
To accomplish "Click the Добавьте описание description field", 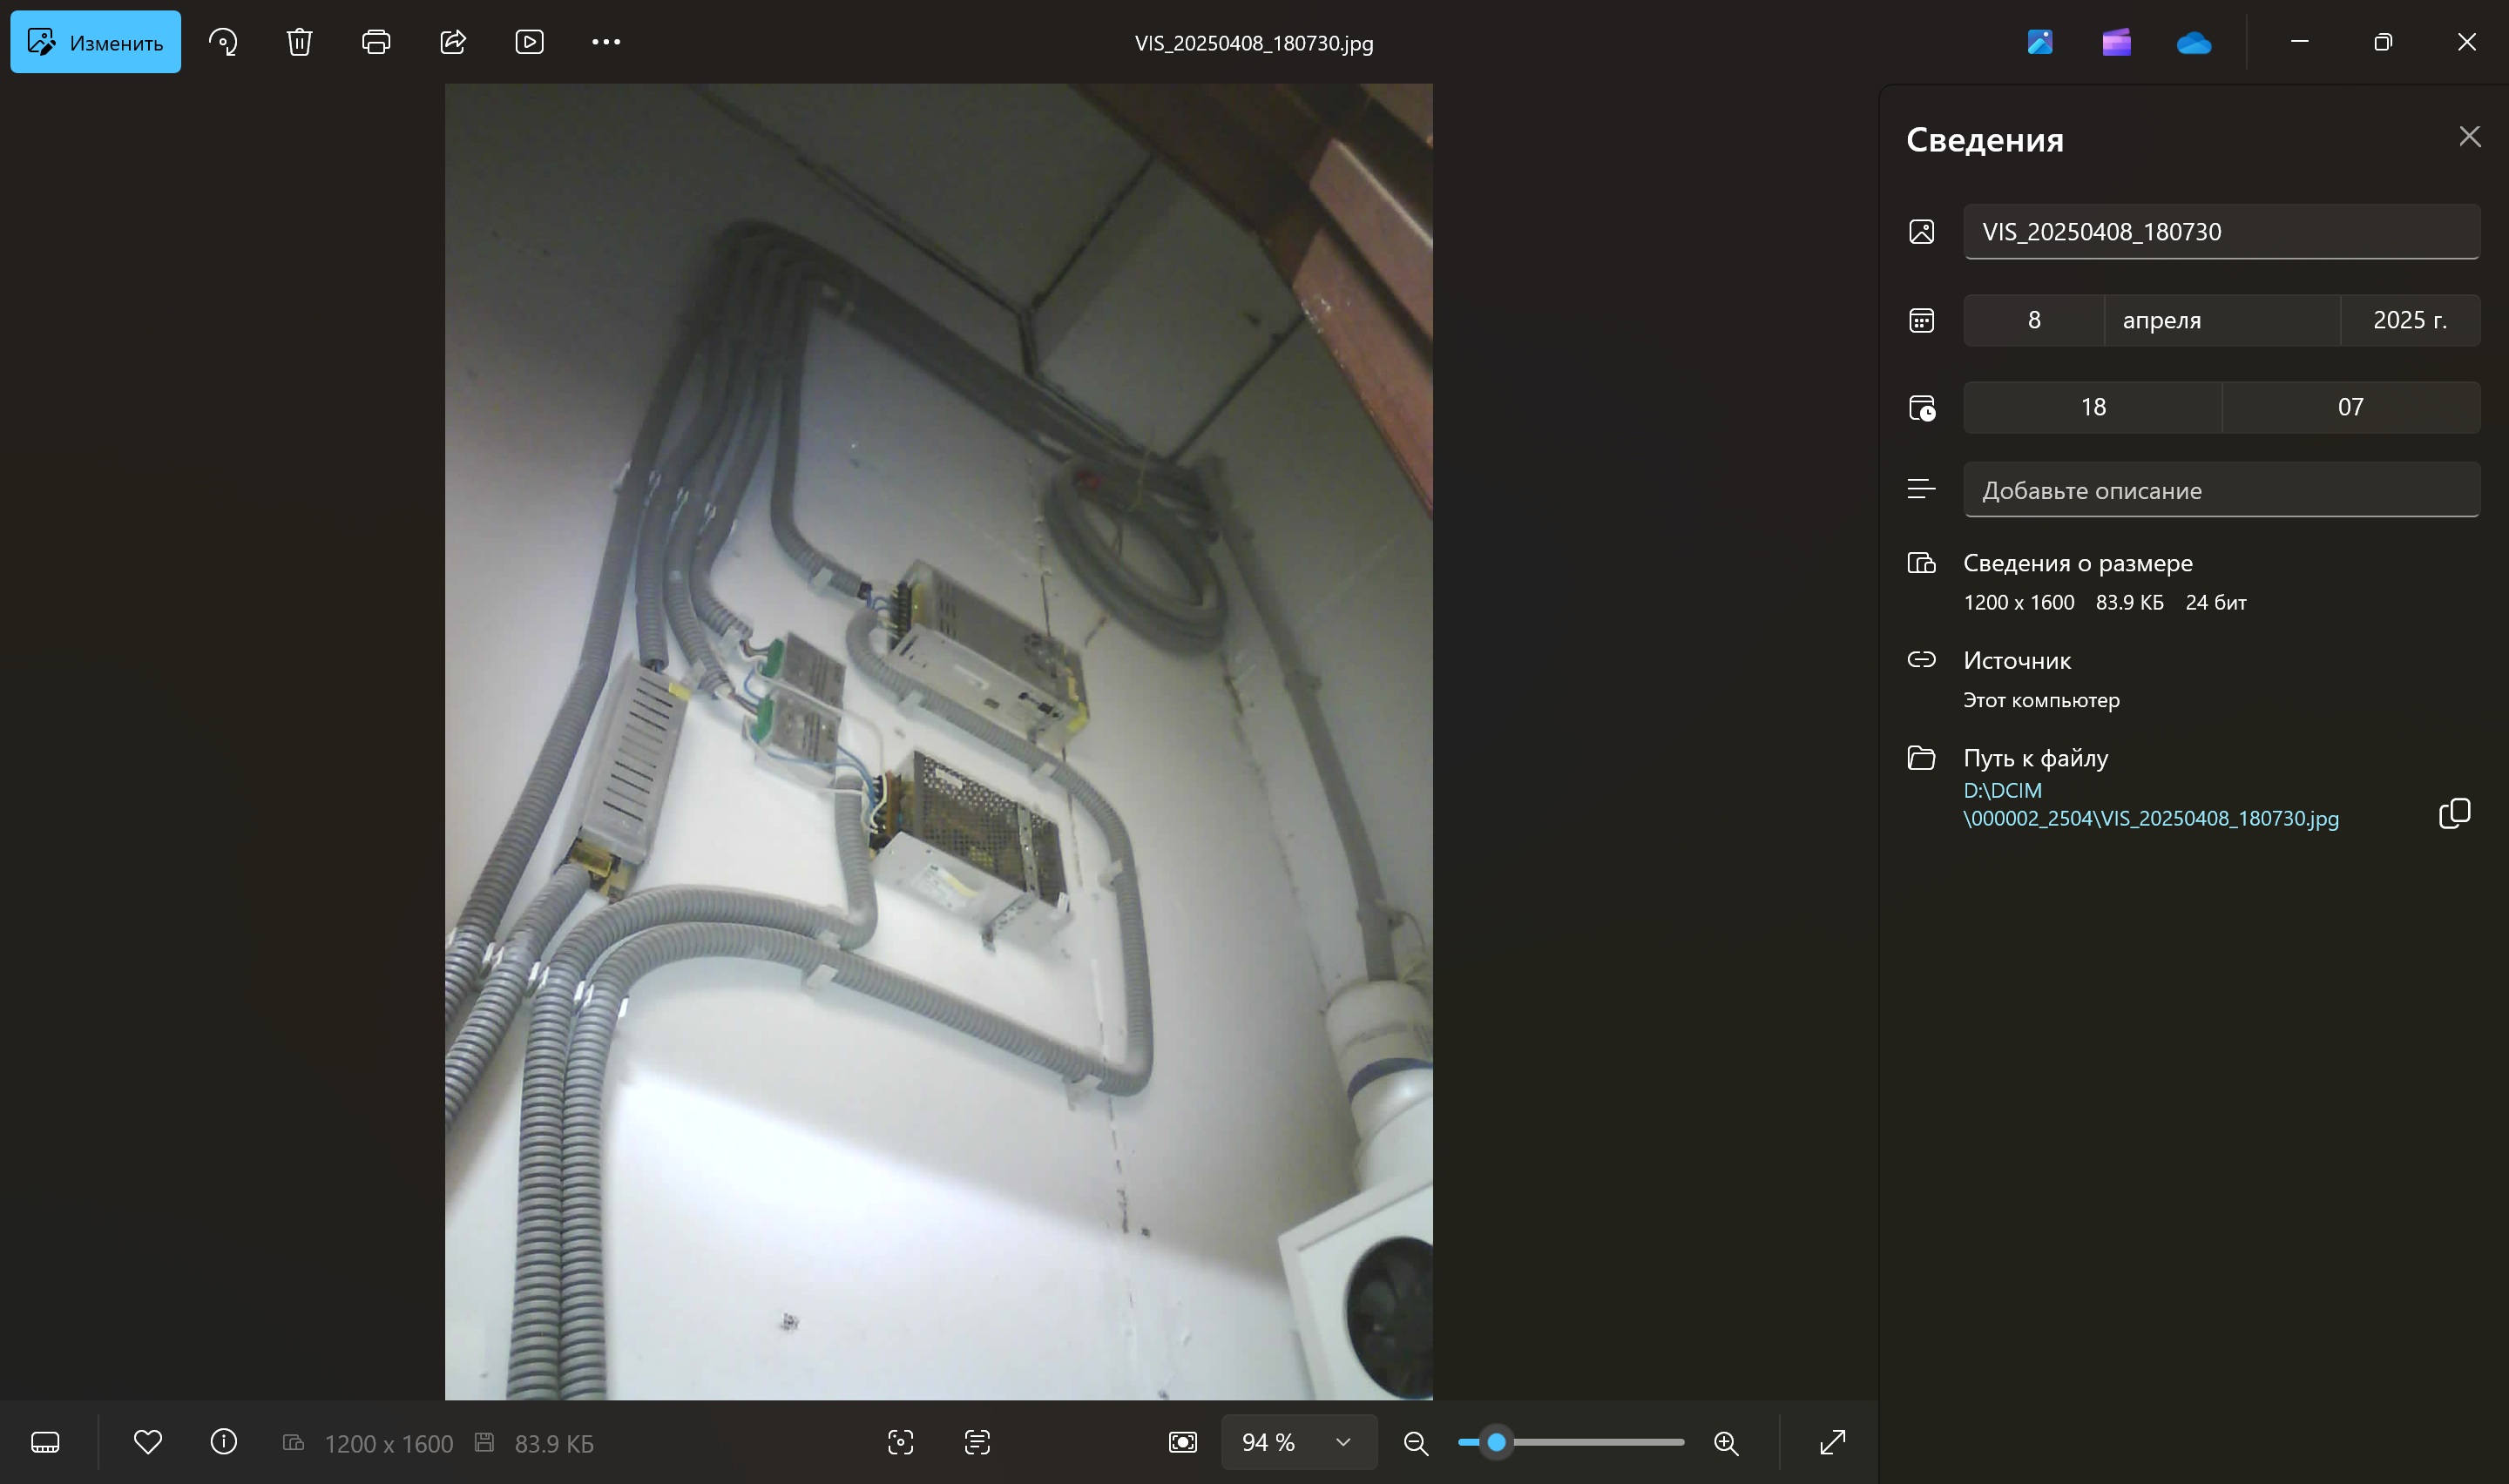I will pos(2221,490).
